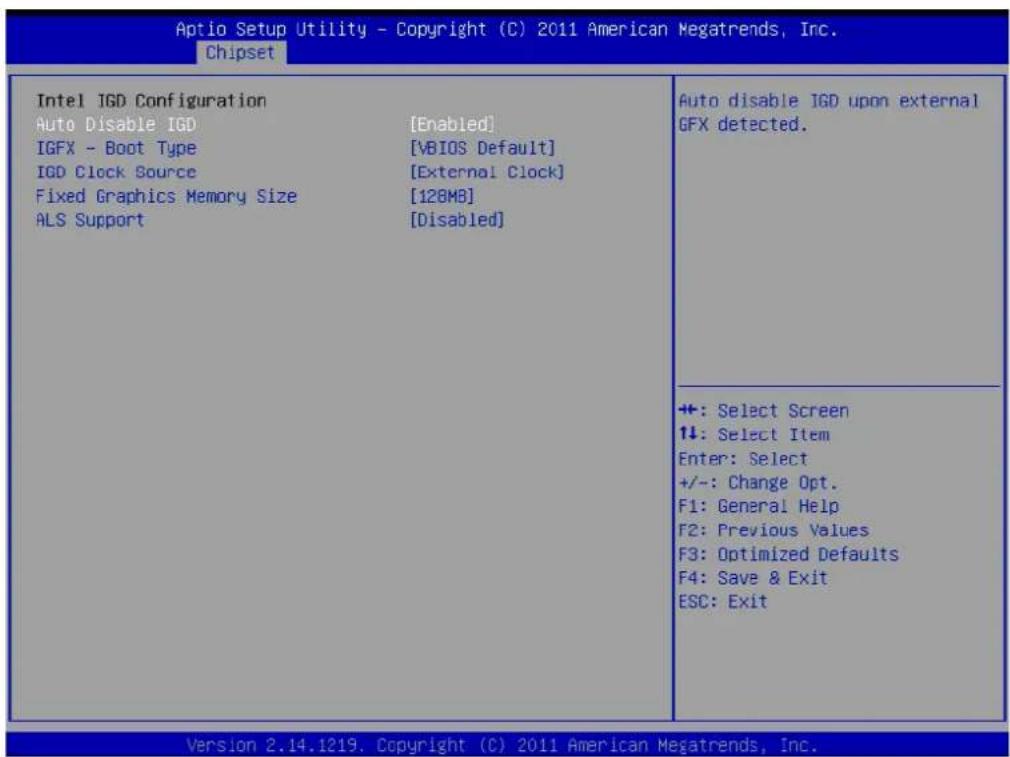Toggle the ALS Support [Disabled] value
The image size is (1010, 757).
tap(457, 220)
